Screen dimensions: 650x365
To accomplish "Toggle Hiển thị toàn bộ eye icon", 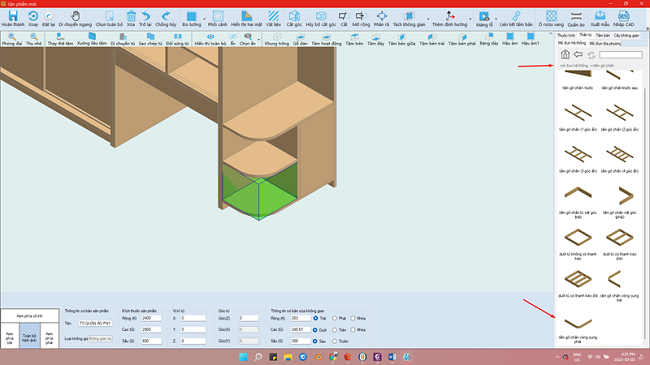I will (x=211, y=37).
